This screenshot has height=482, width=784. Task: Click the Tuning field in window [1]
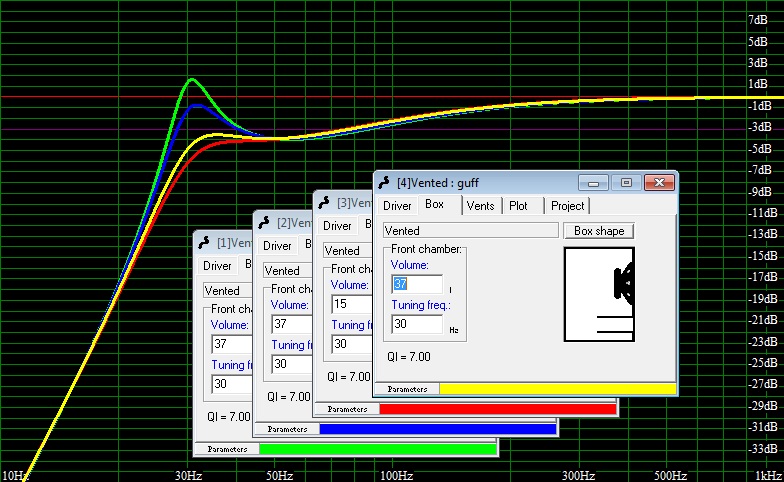pyautogui.click(x=232, y=384)
